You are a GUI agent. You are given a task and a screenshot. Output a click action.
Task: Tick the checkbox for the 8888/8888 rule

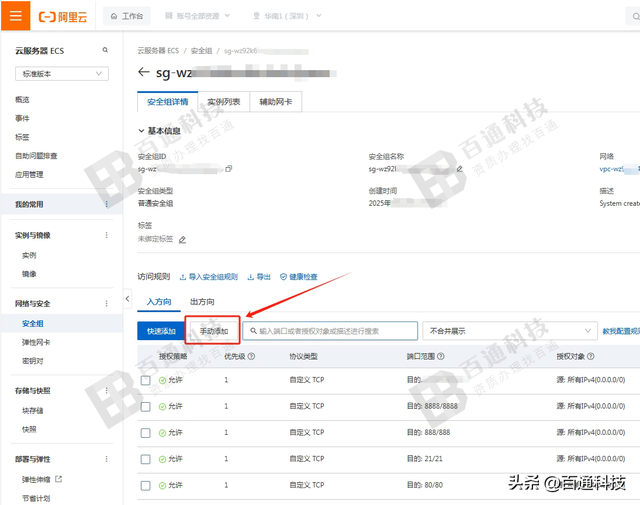pos(145,407)
